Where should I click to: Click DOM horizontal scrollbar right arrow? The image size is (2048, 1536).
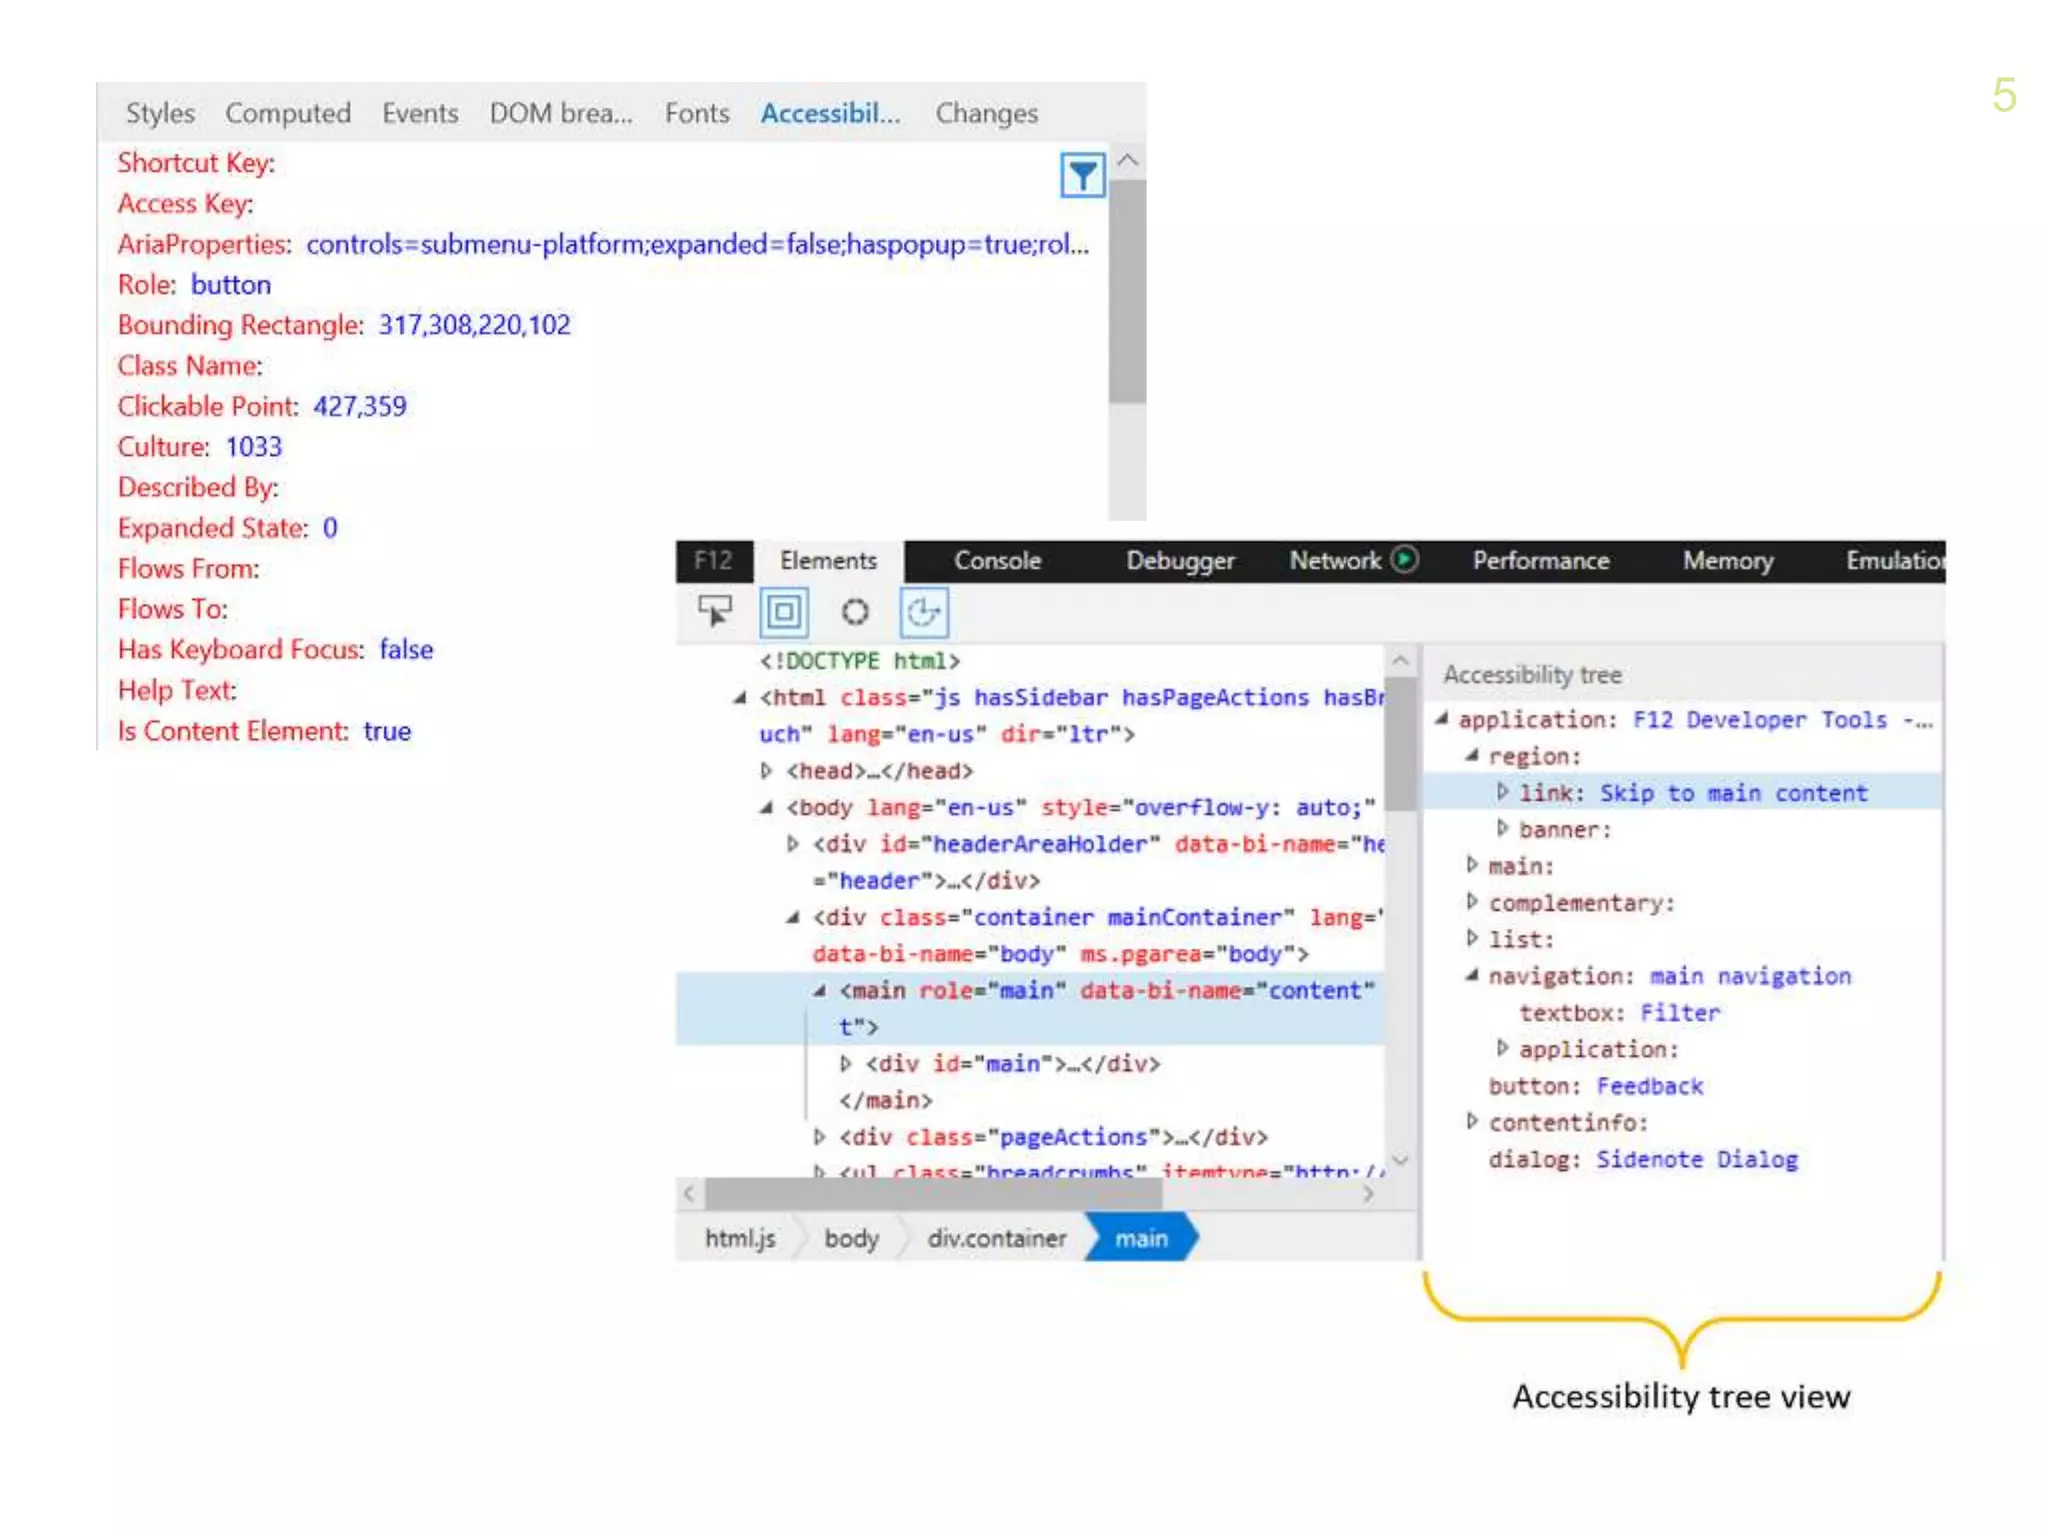click(1368, 1193)
